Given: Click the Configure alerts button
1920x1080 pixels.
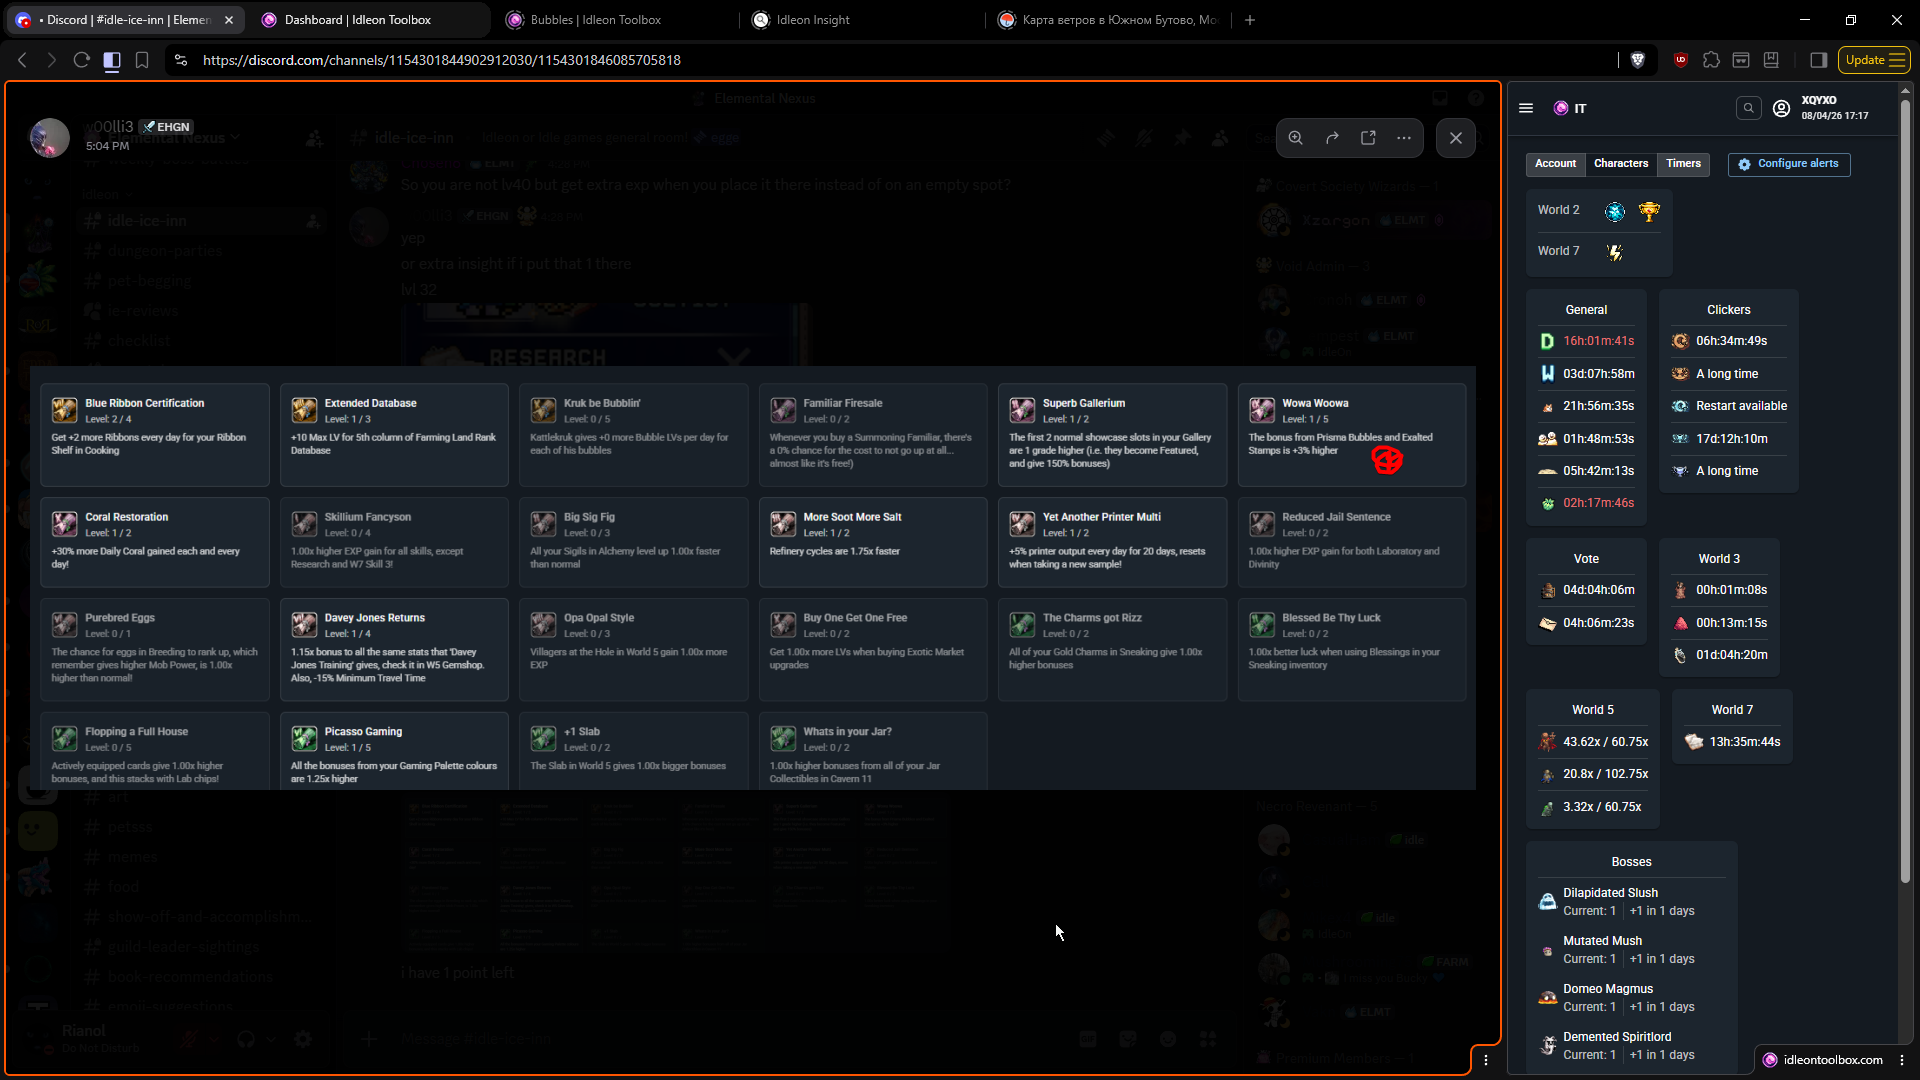Looking at the screenshot, I should [x=1788, y=164].
